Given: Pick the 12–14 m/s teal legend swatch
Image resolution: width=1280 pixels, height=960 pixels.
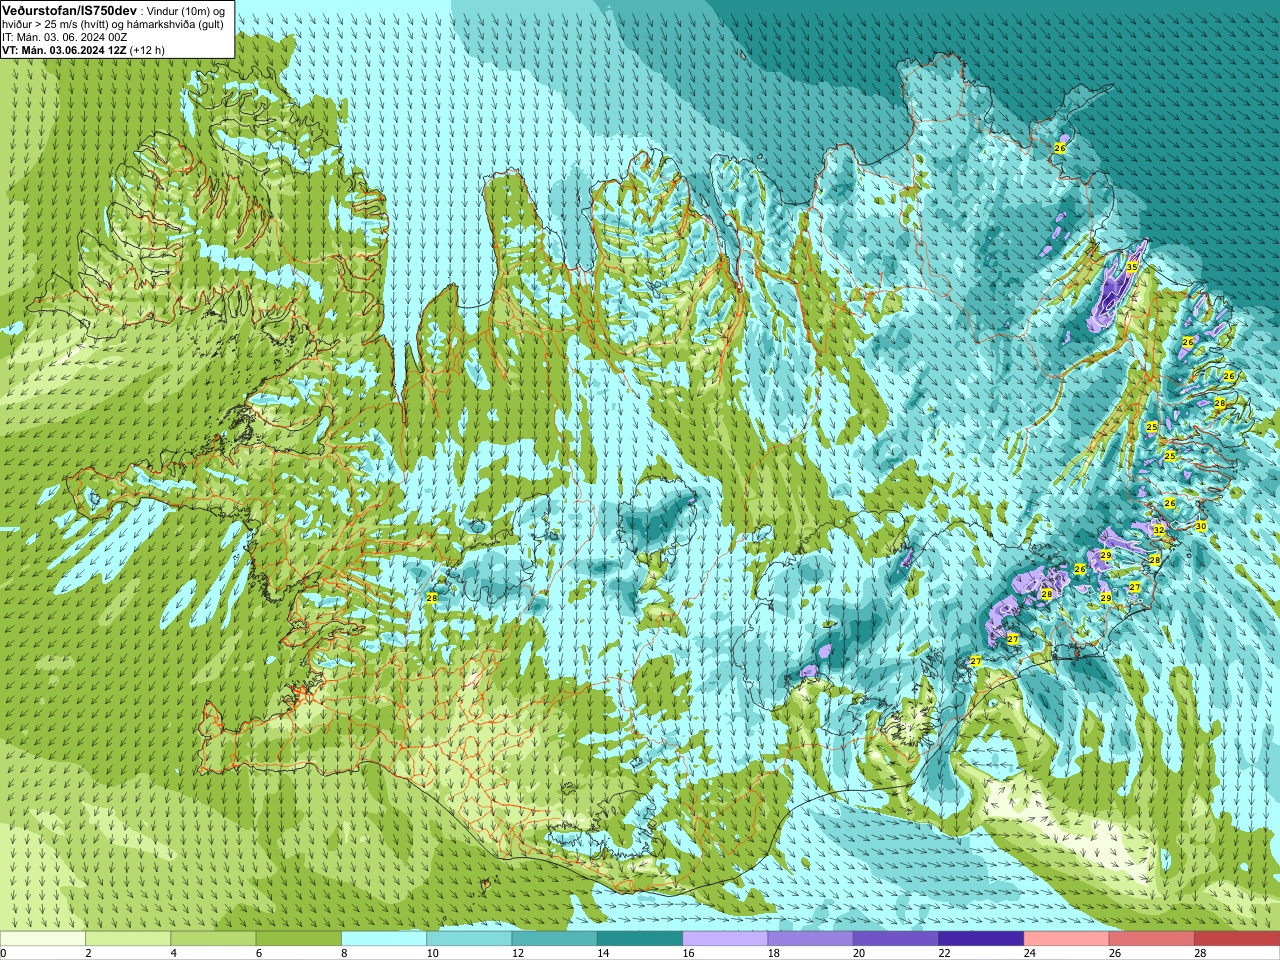Looking at the screenshot, I should click(555, 938).
